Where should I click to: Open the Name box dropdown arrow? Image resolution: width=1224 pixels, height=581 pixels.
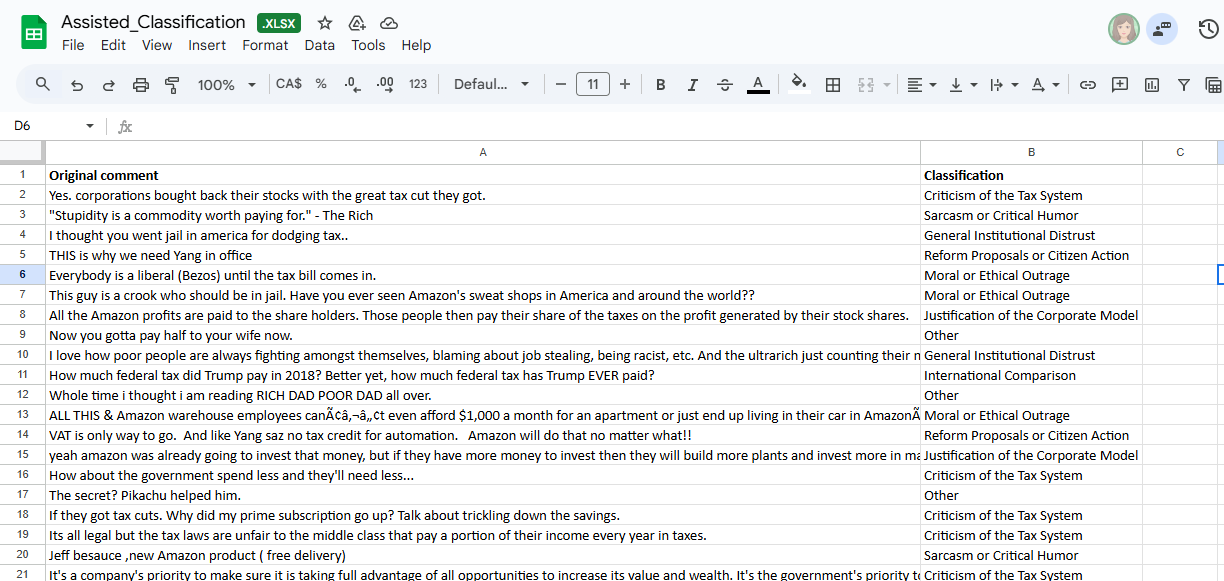[90, 126]
